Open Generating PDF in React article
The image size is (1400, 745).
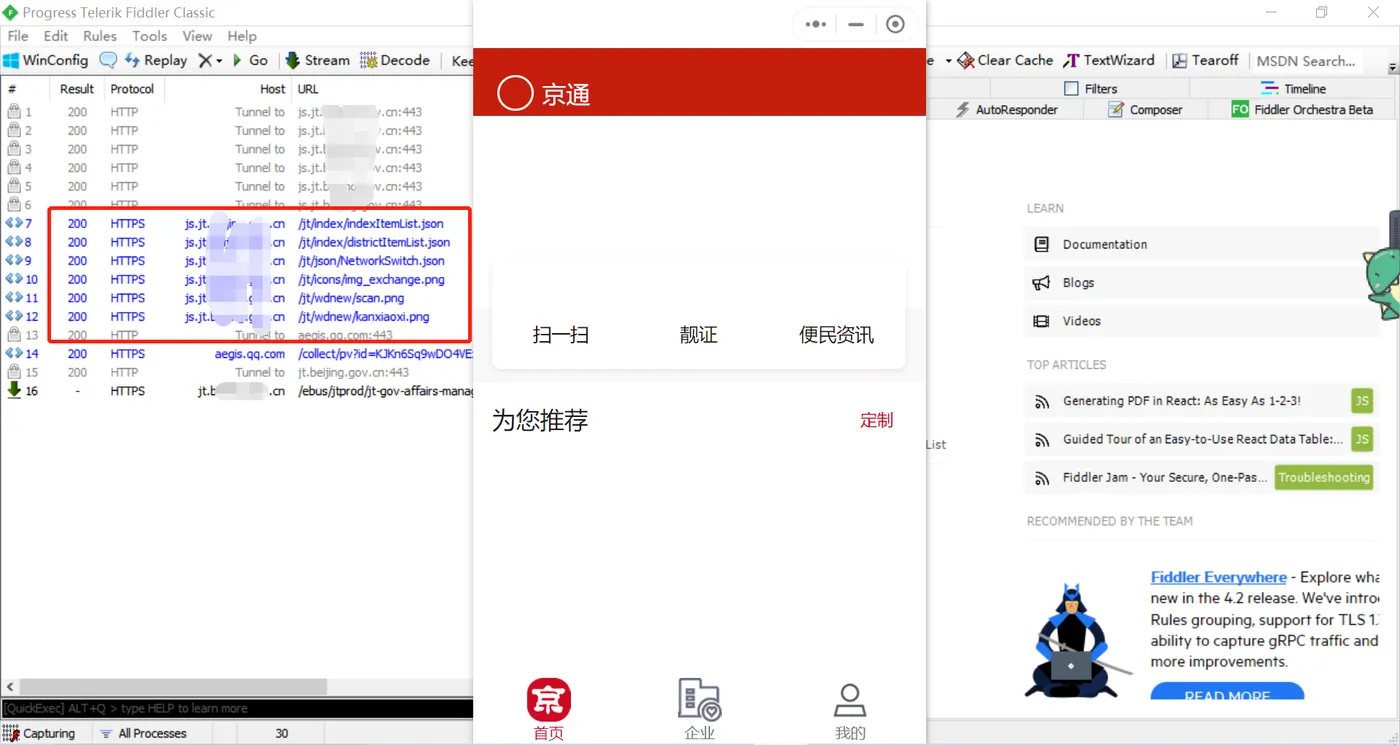(1182, 401)
